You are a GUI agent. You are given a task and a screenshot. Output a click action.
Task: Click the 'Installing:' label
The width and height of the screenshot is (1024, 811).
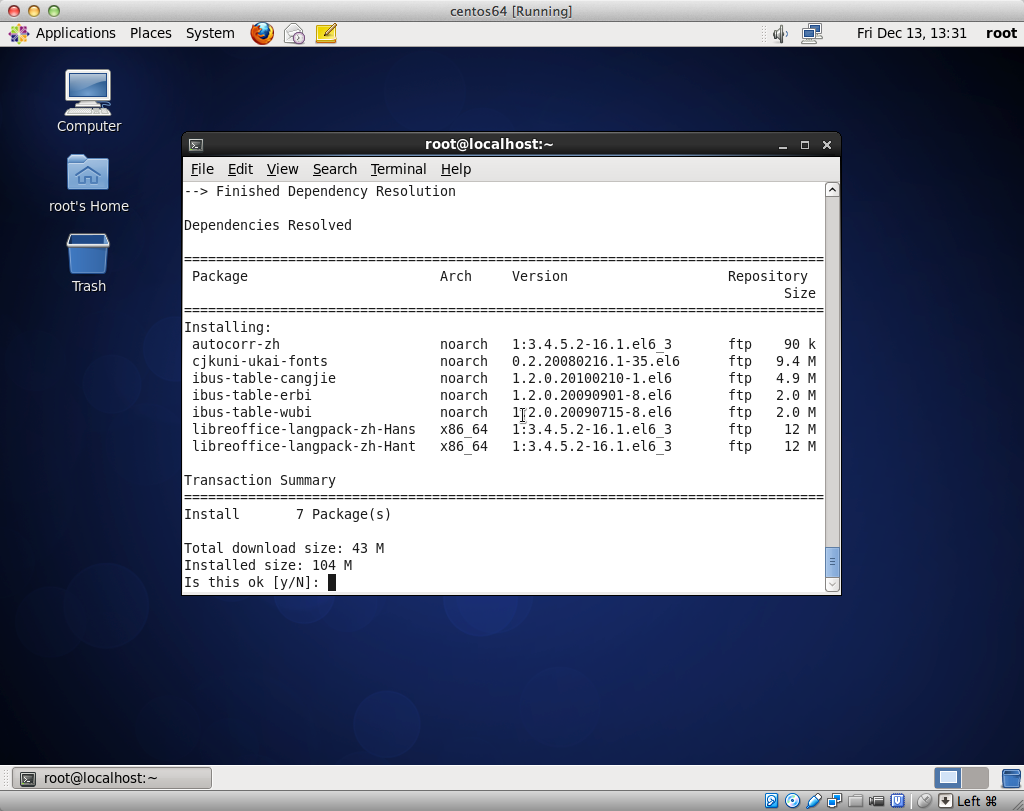pyautogui.click(x=227, y=328)
